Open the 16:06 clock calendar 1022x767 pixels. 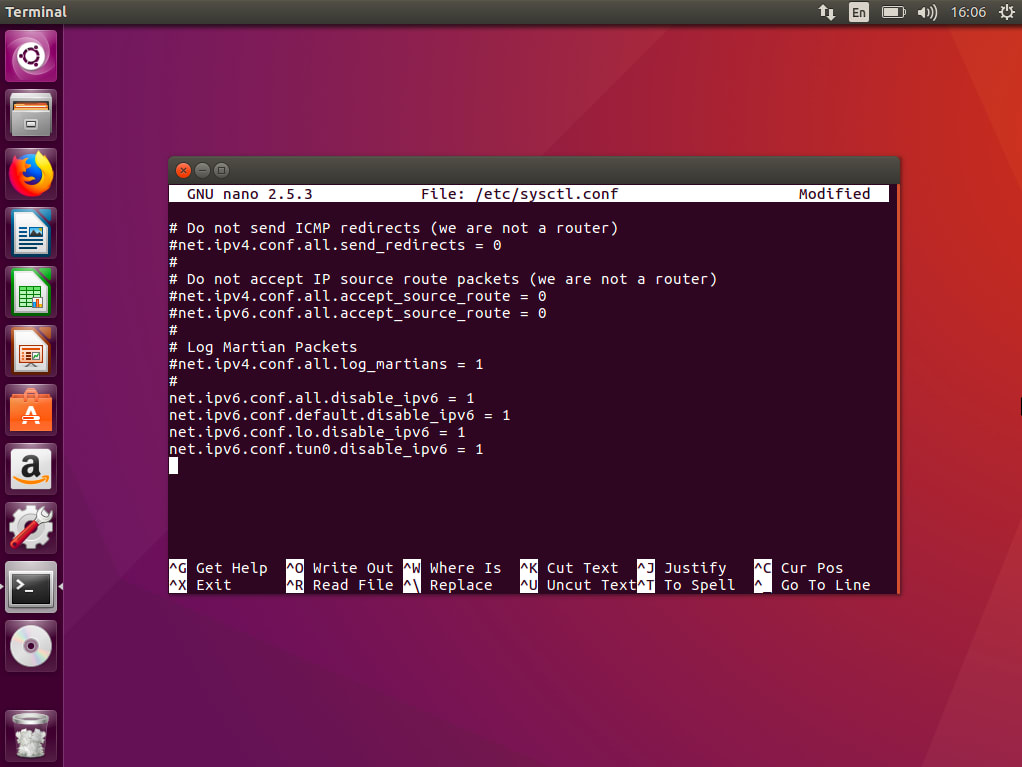pos(968,12)
